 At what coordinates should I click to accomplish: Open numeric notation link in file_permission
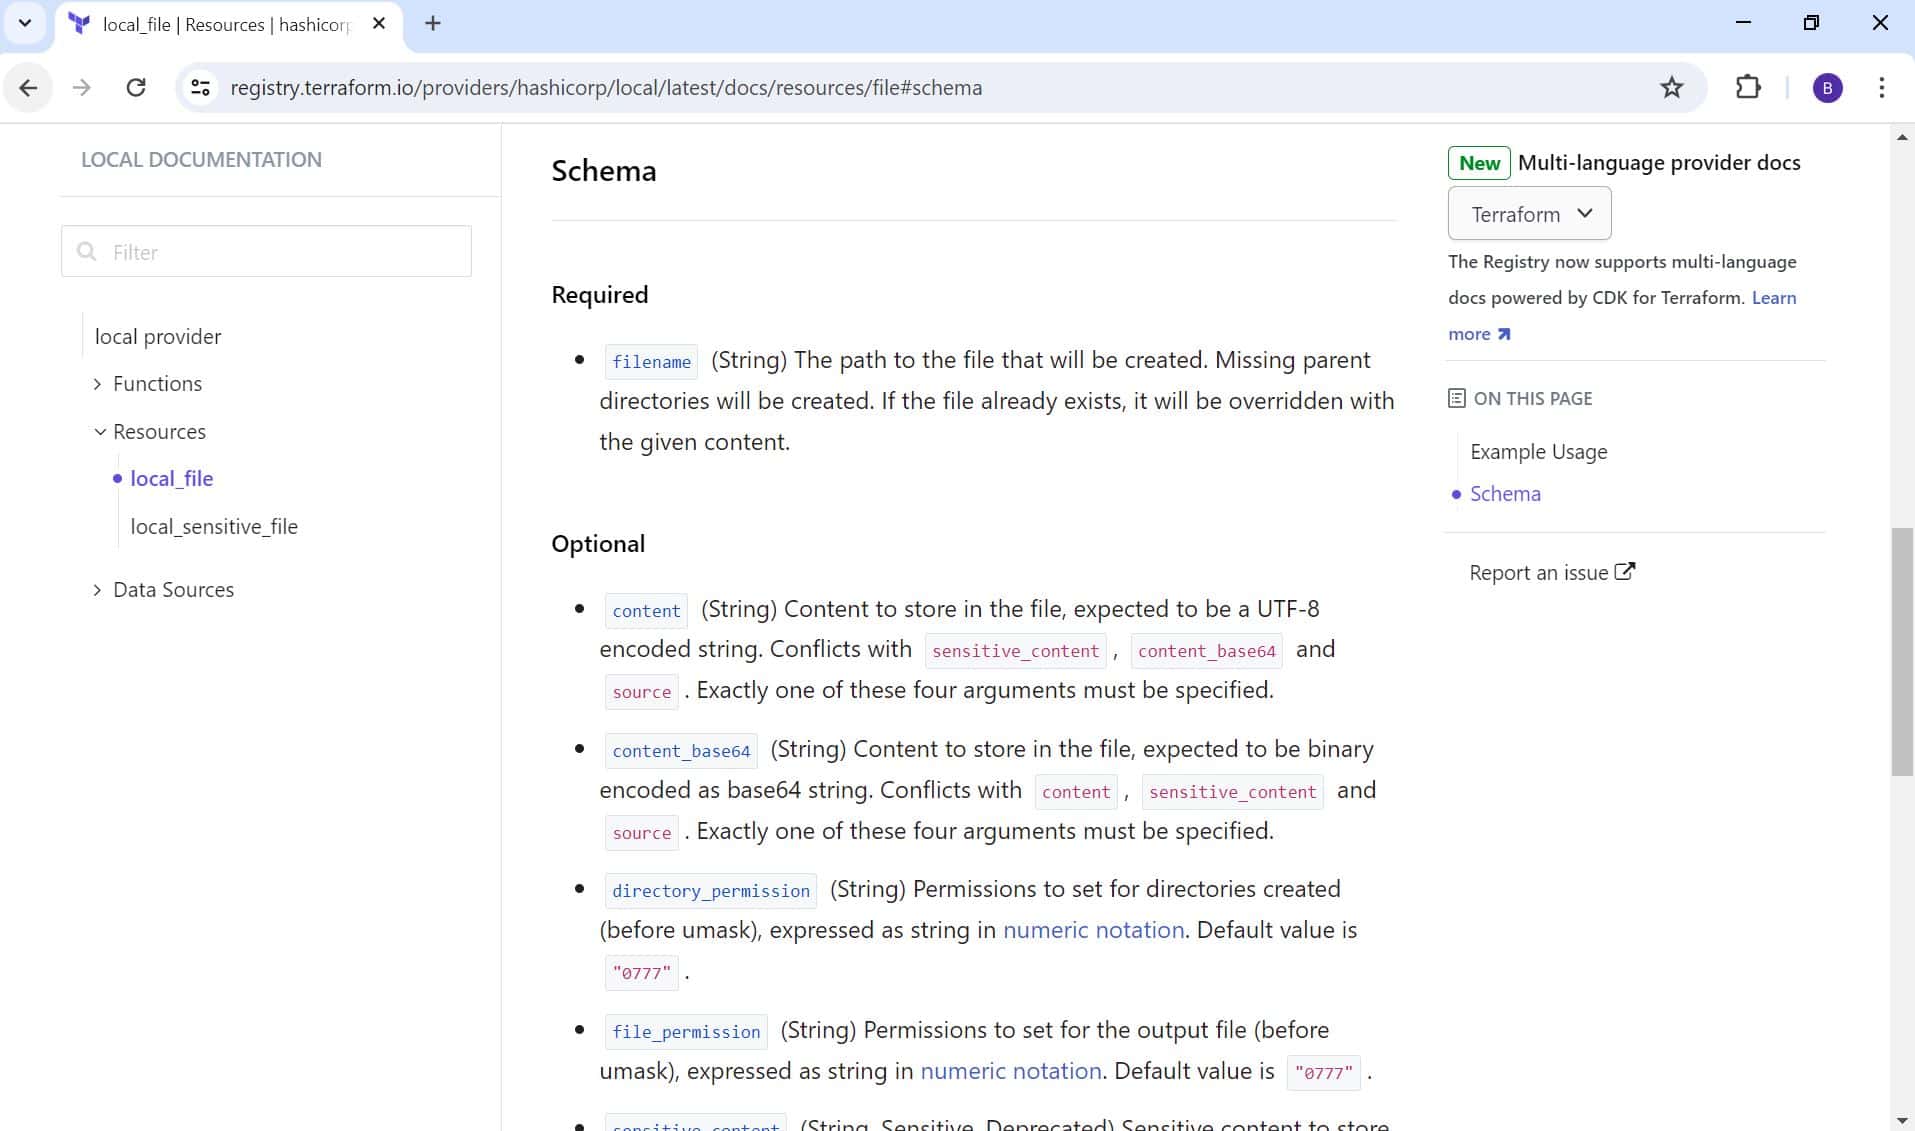click(x=1010, y=1071)
